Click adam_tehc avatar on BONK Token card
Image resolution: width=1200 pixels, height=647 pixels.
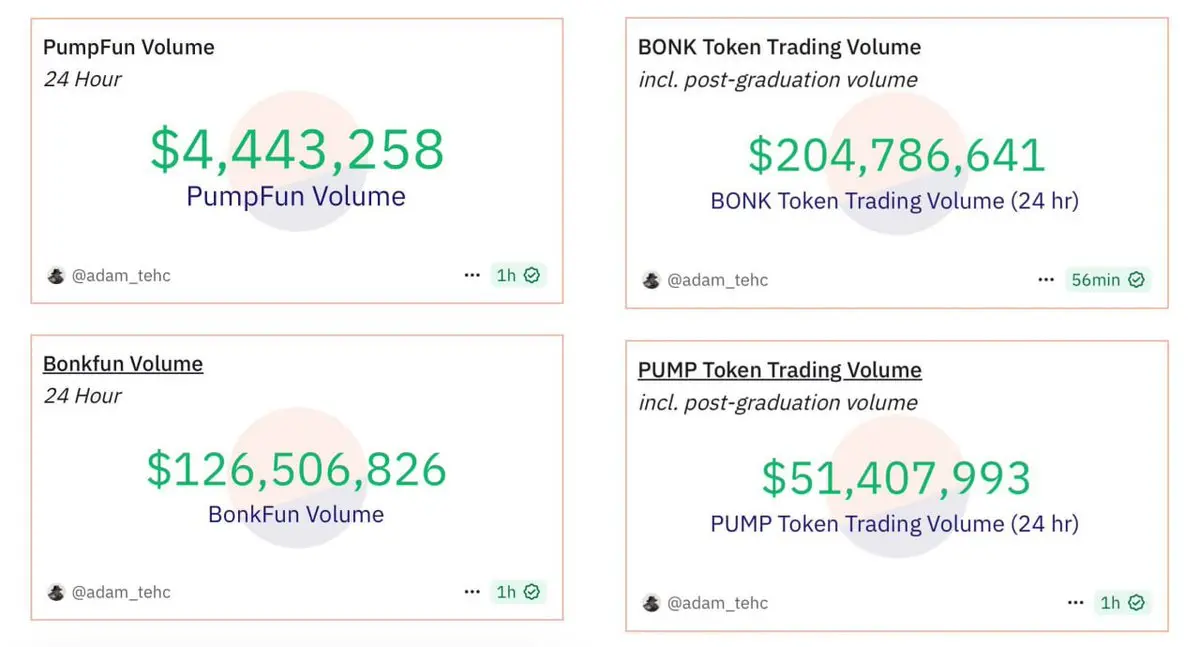click(651, 280)
